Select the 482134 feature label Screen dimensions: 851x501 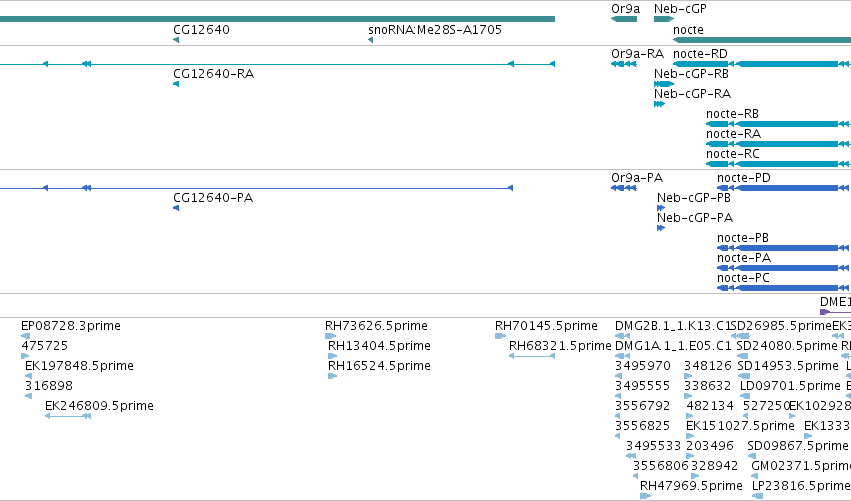click(x=710, y=407)
